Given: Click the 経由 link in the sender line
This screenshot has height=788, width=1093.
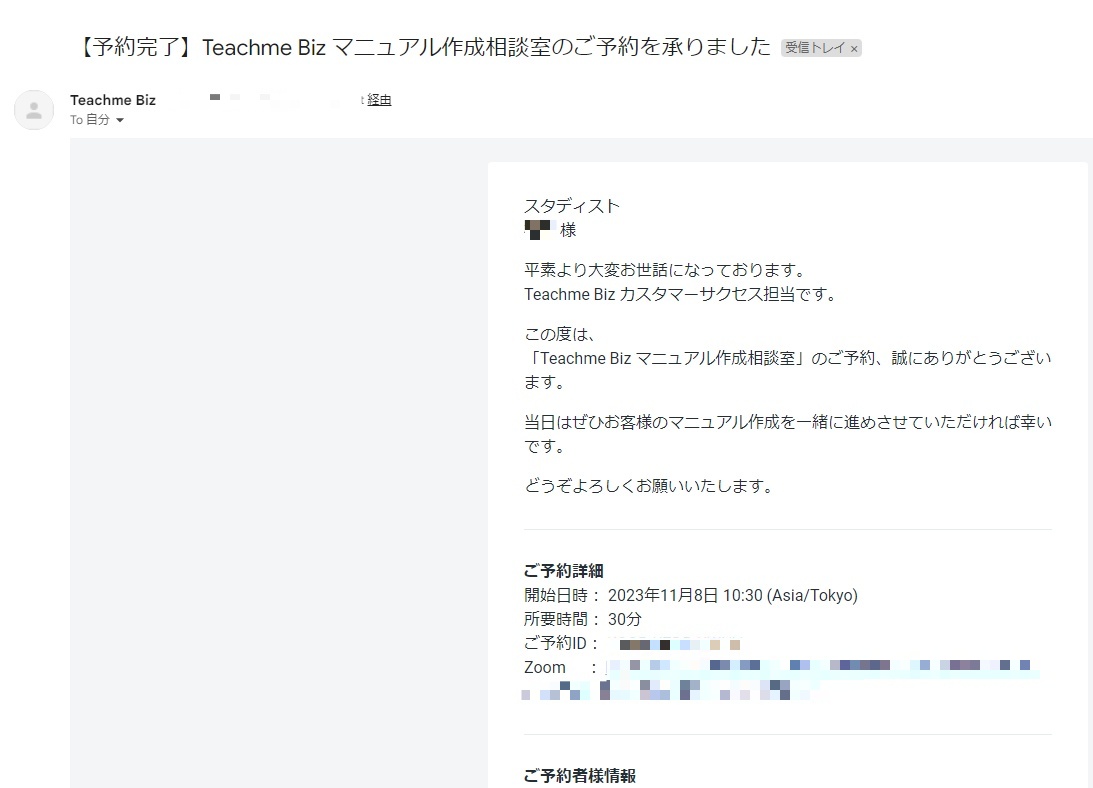Looking at the screenshot, I should [x=379, y=100].
